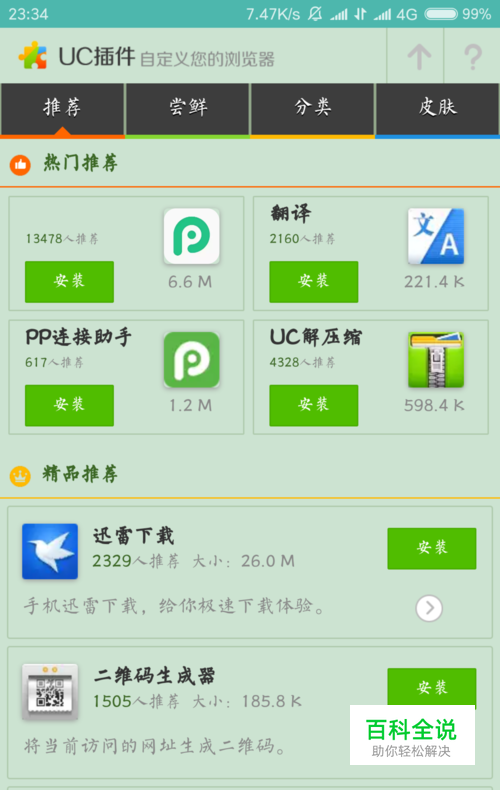Tap the 热门推荐 section heading
The width and height of the screenshot is (500, 790).
point(80,163)
